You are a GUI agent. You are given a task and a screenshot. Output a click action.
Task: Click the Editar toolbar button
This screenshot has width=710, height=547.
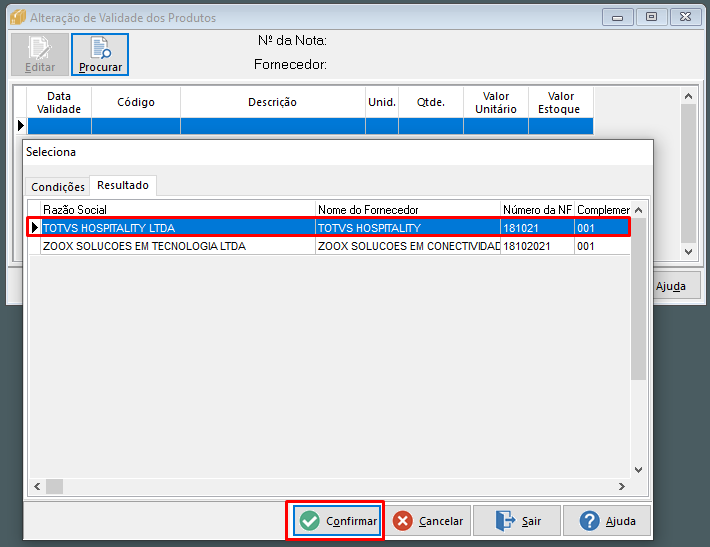click(x=40, y=54)
